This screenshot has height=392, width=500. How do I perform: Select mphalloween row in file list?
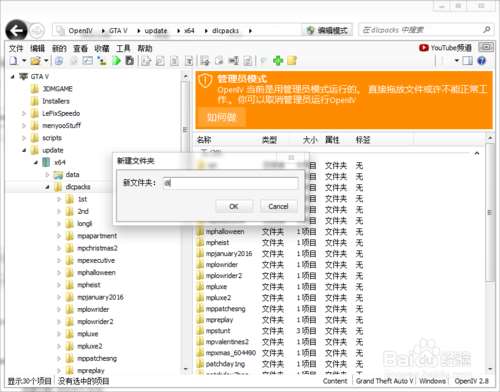[280, 232]
